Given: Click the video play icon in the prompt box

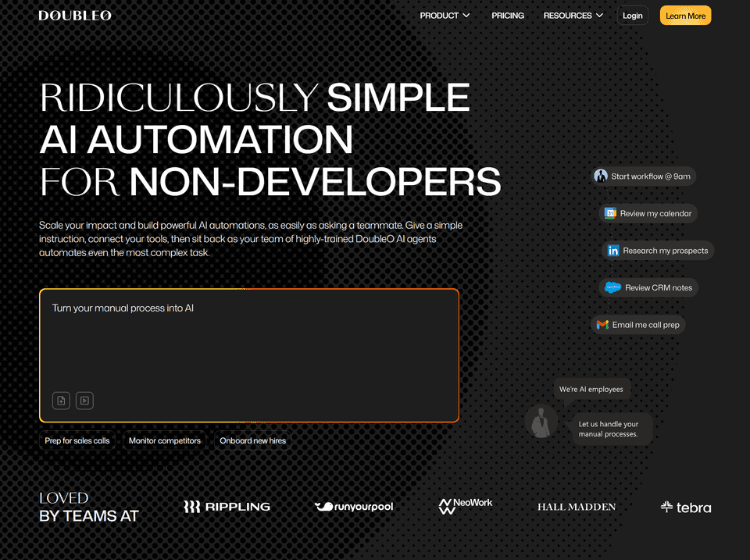Looking at the screenshot, I should (85, 400).
